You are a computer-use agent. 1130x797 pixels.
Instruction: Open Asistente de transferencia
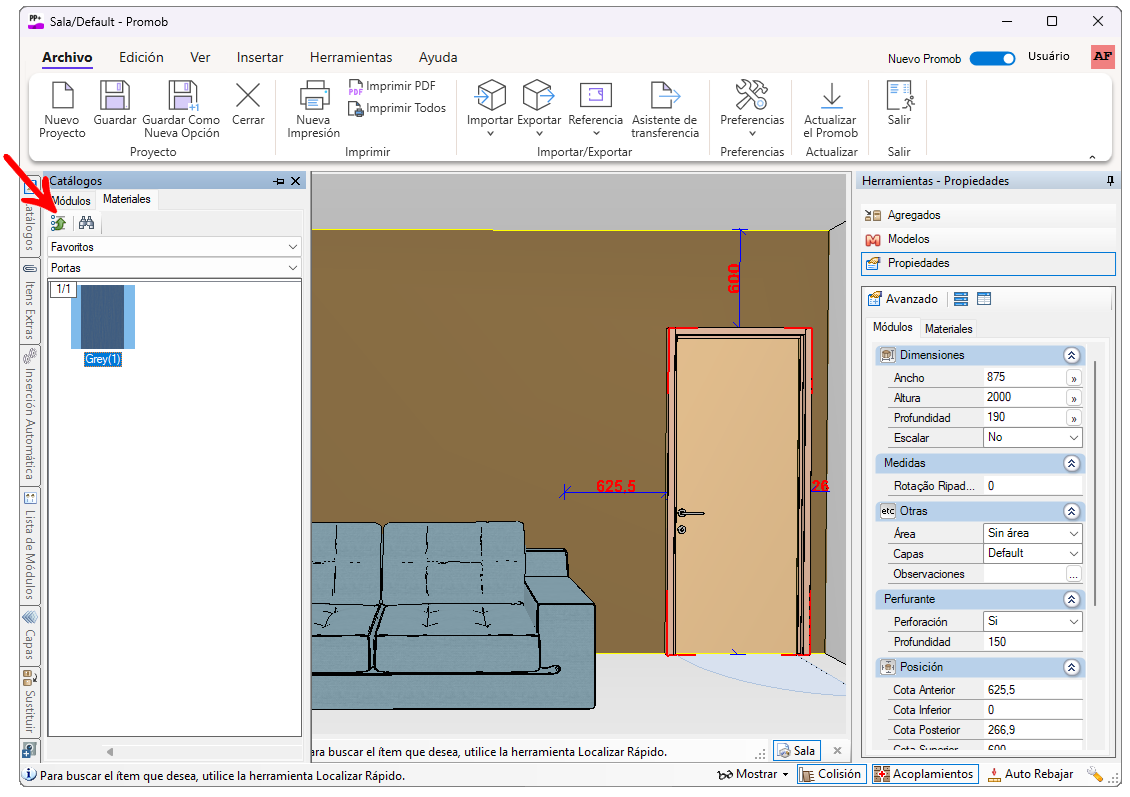click(x=665, y=97)
